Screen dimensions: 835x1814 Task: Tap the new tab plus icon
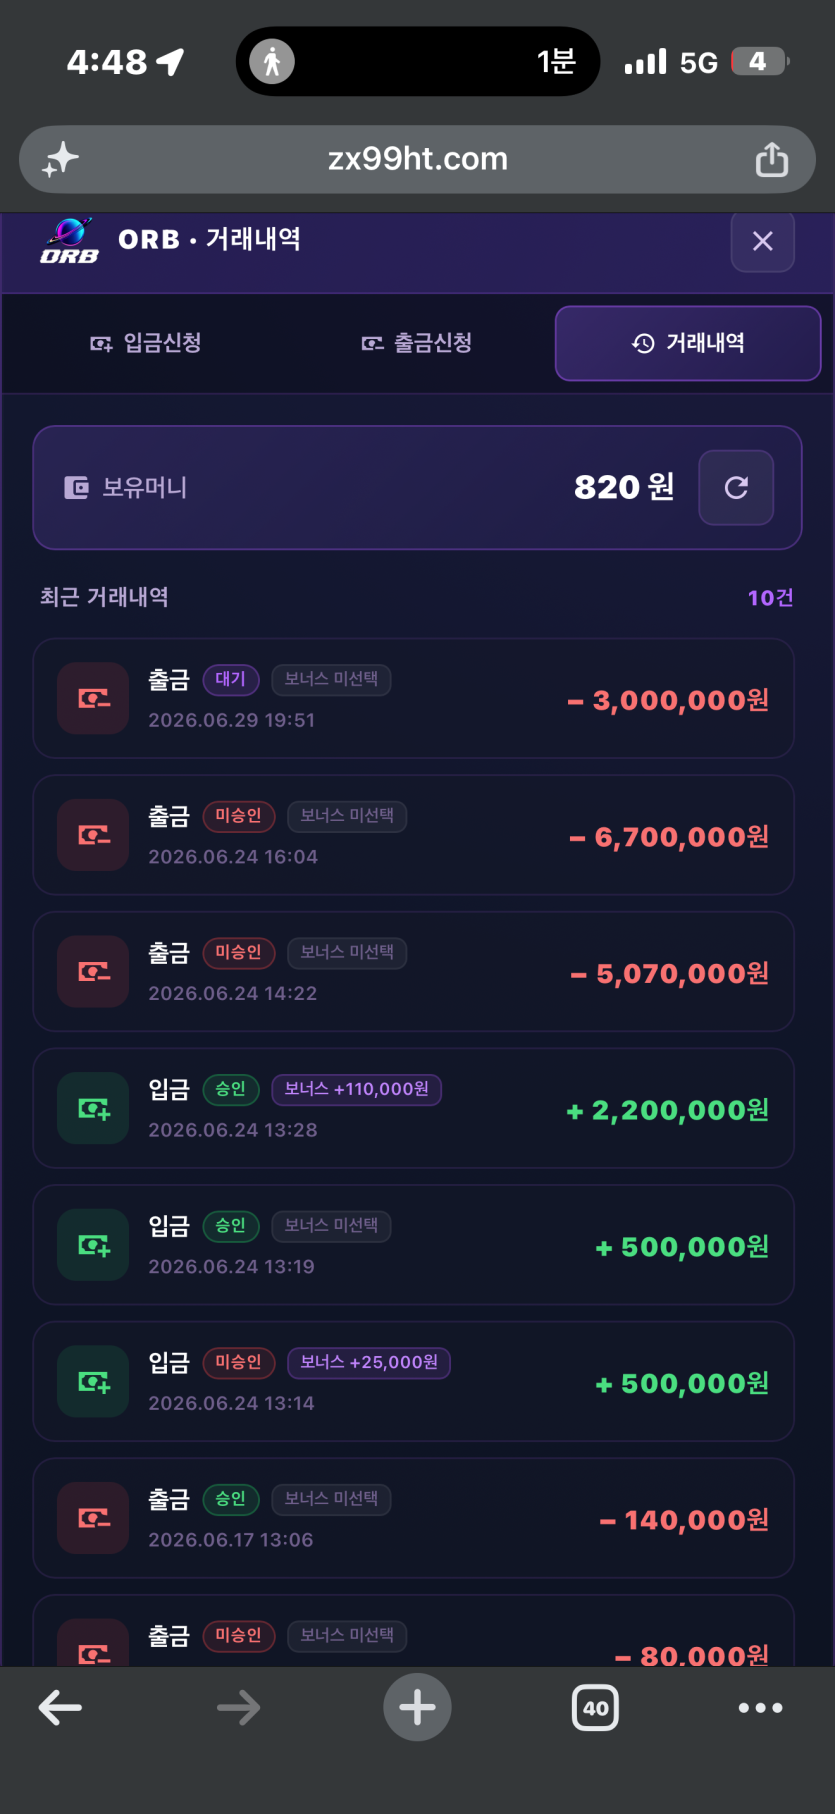(x=417, y=1707)
